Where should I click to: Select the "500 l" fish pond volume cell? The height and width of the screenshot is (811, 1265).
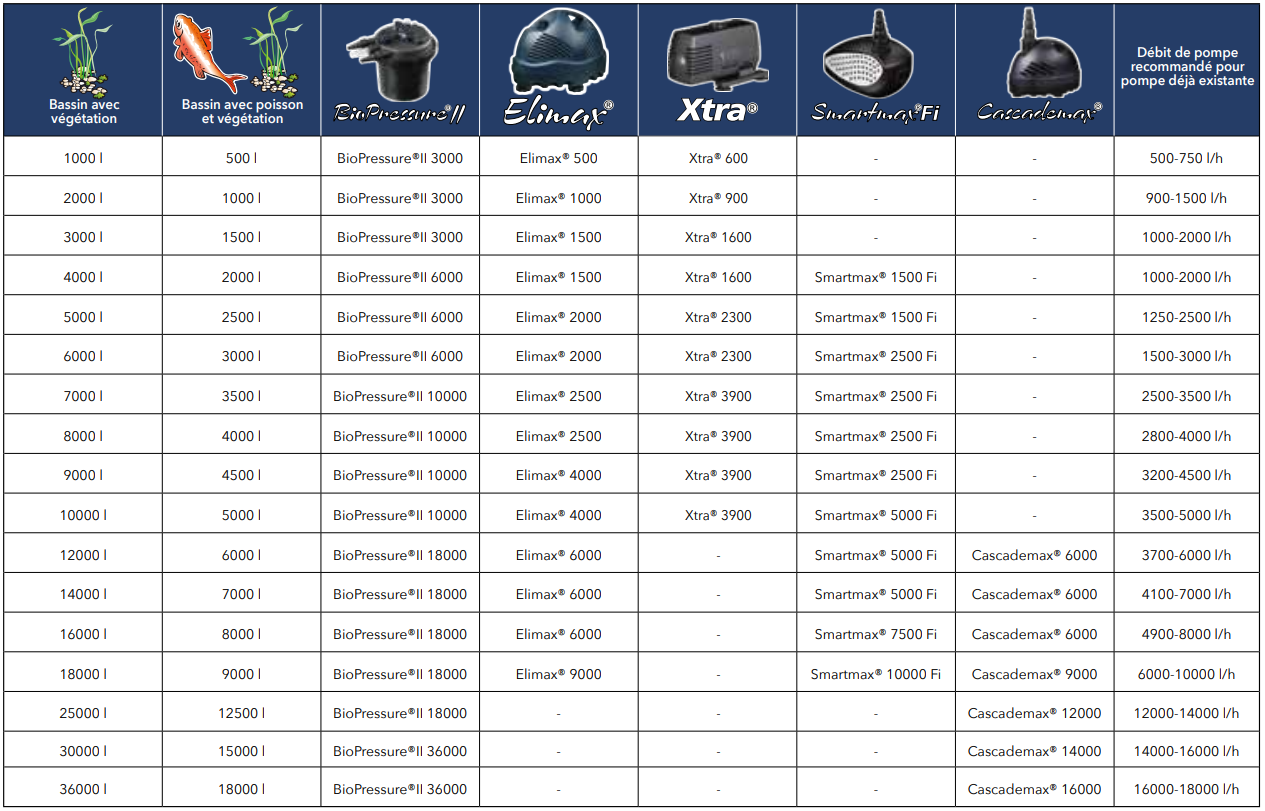tap(241, 158)
